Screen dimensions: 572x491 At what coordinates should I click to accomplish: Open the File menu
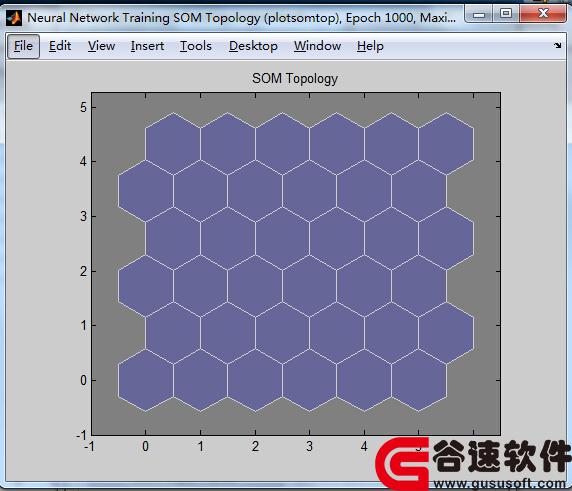click(23, 46)
